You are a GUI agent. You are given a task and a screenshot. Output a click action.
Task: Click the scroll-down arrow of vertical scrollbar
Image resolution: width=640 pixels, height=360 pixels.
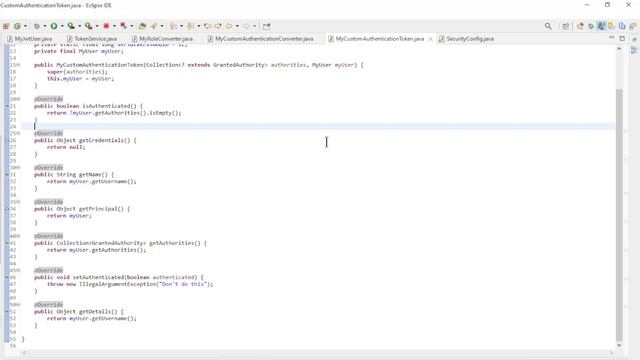pyautogui.click(x=619, y=345)
